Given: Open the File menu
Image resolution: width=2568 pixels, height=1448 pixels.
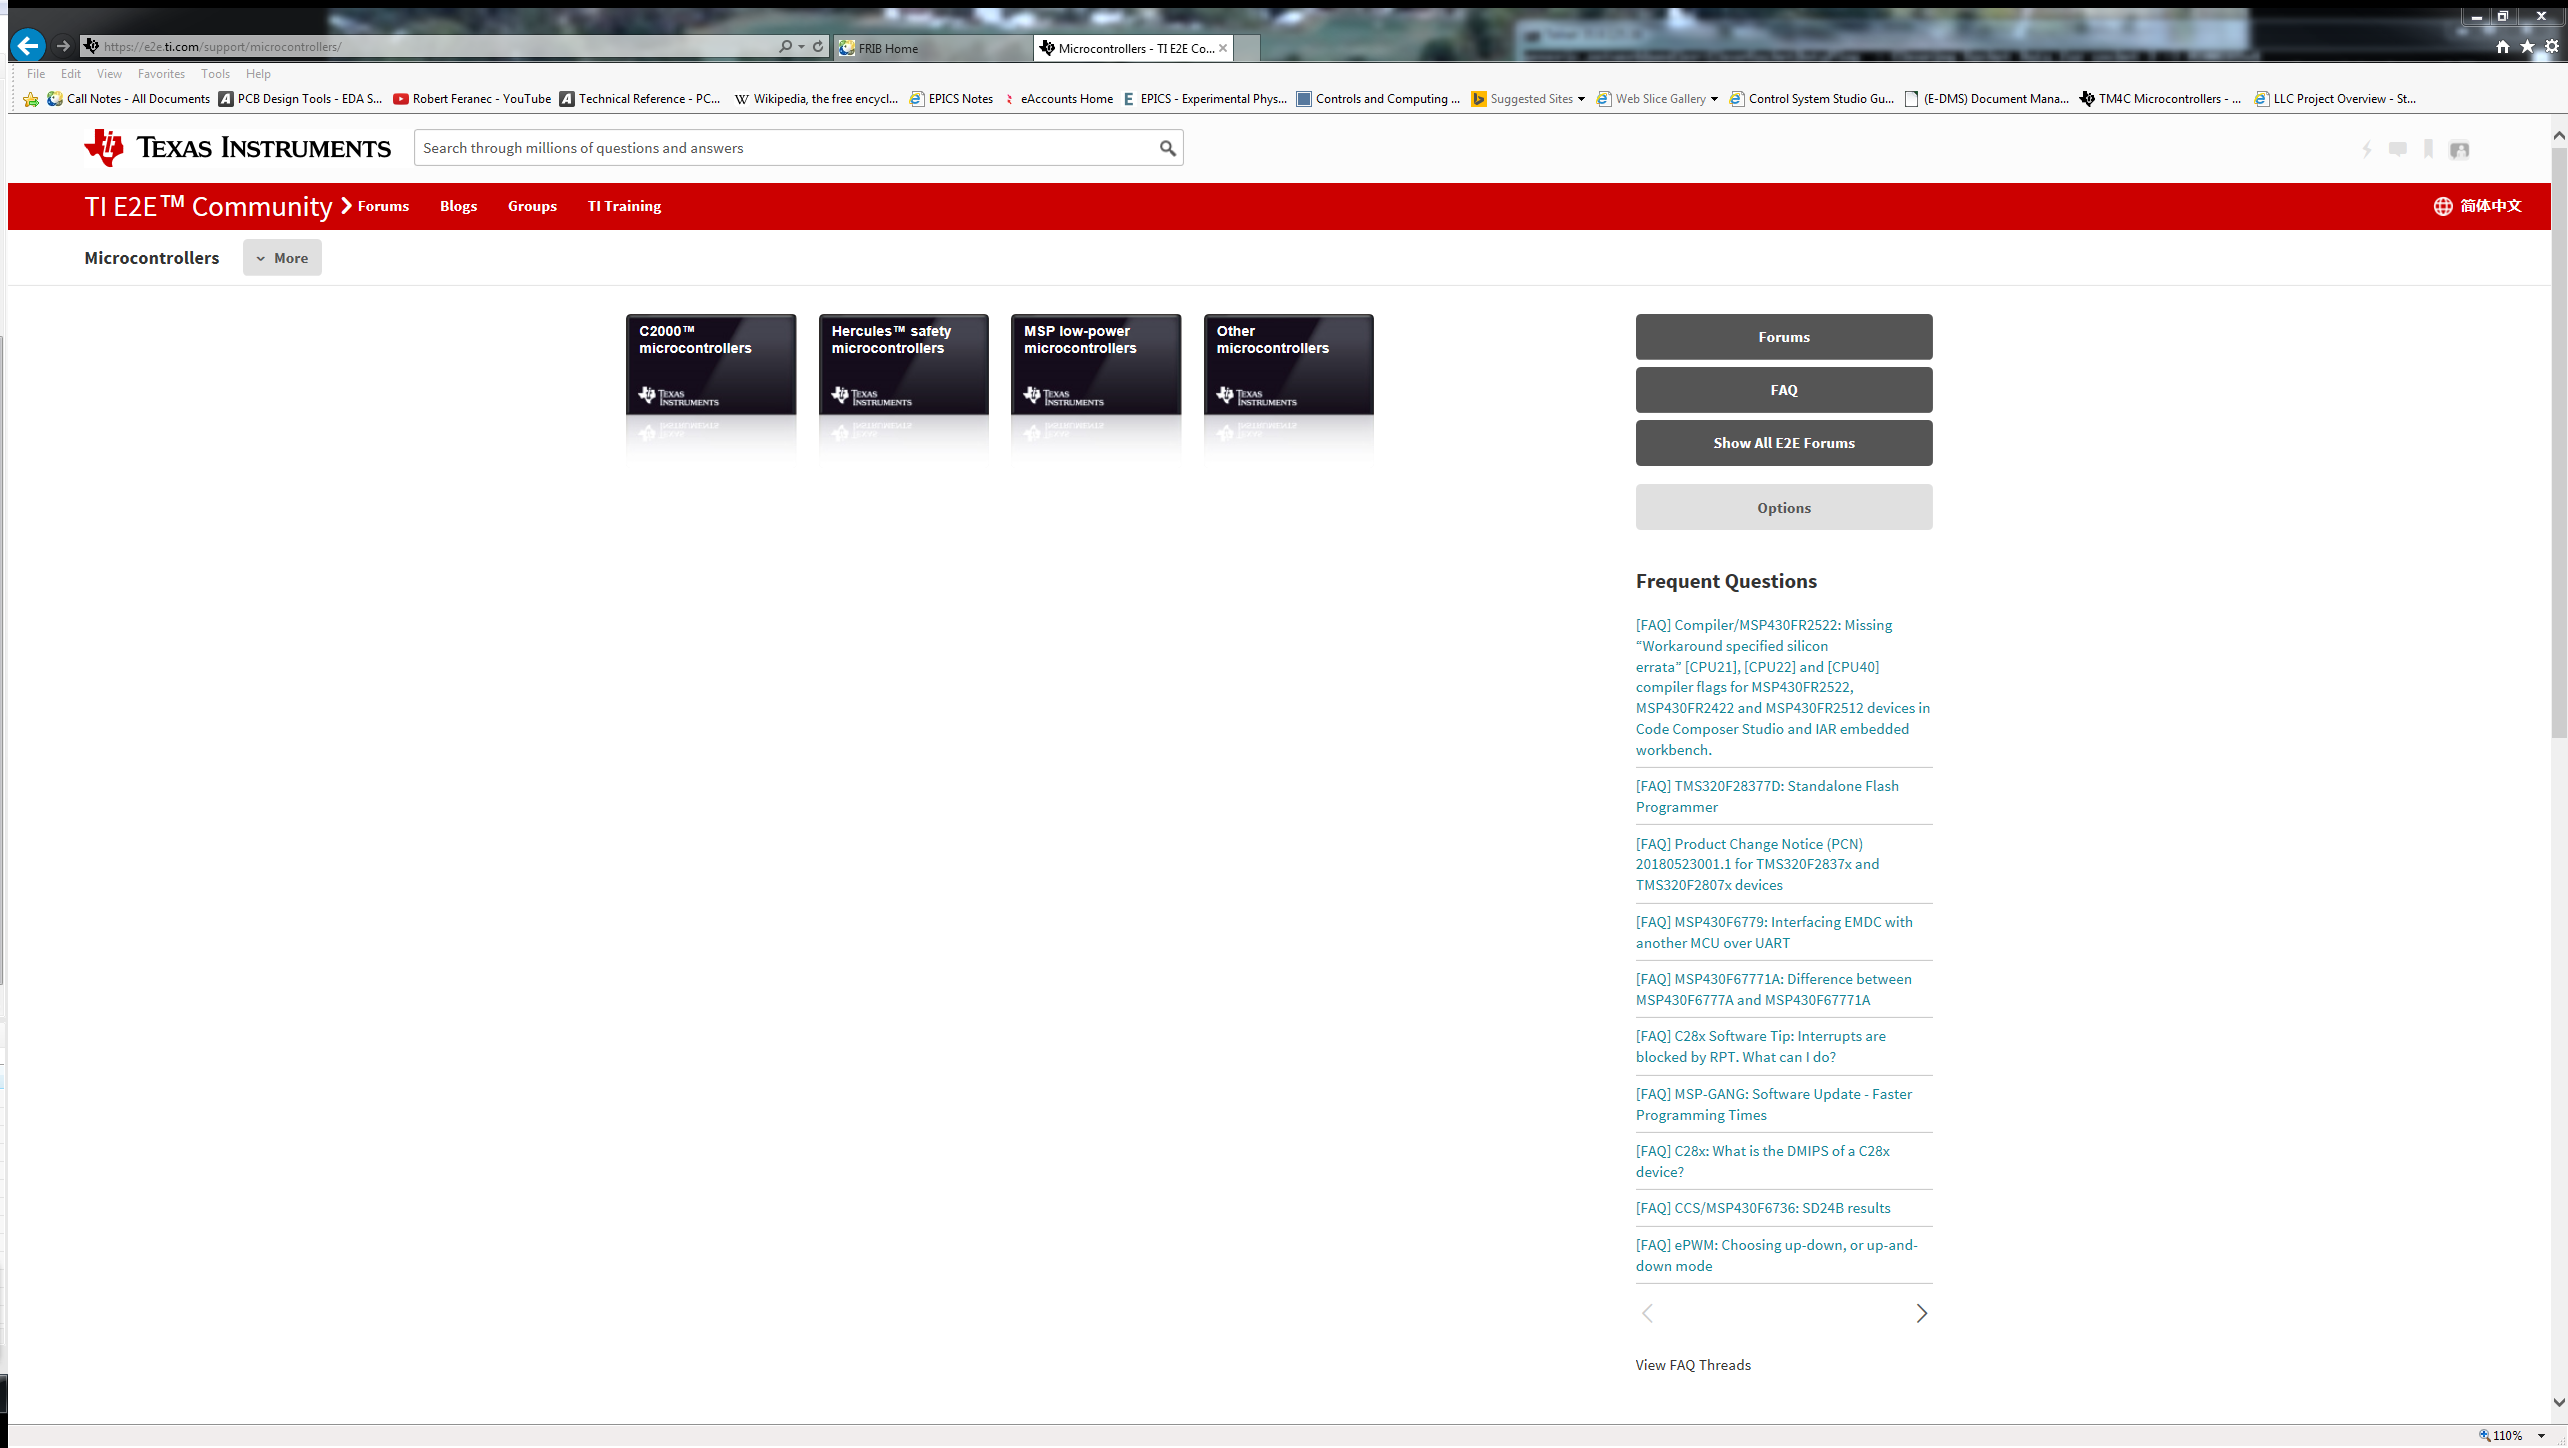Looking at the screenshot, I should point(36,74).
